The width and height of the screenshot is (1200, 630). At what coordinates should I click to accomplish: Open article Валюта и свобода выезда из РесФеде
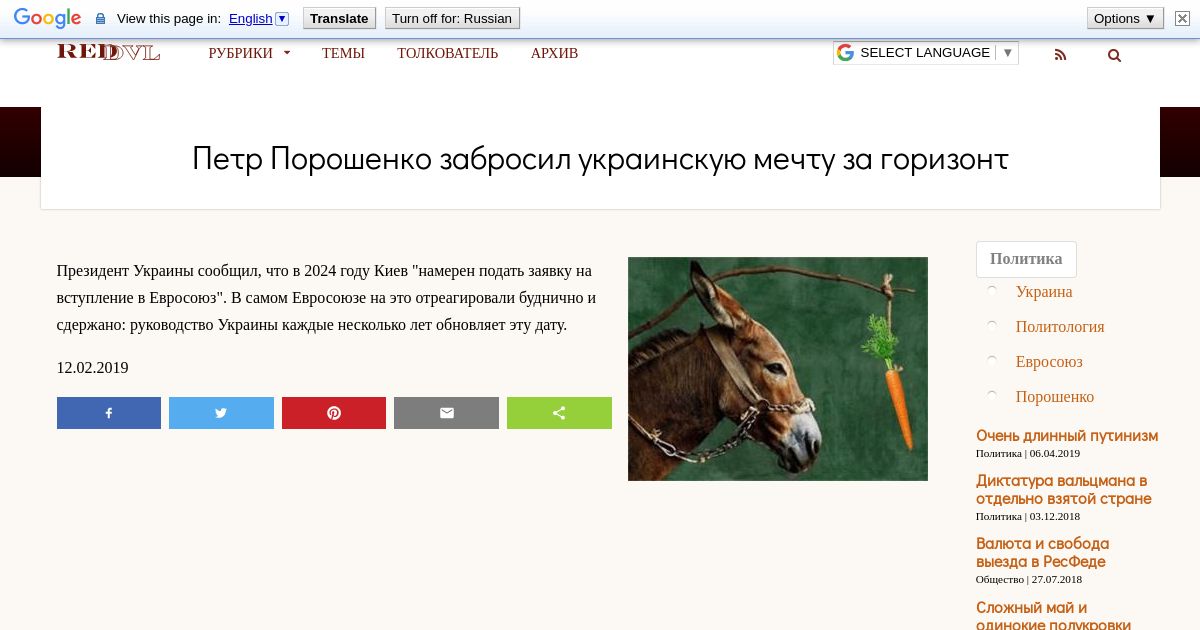[1043, 553]
